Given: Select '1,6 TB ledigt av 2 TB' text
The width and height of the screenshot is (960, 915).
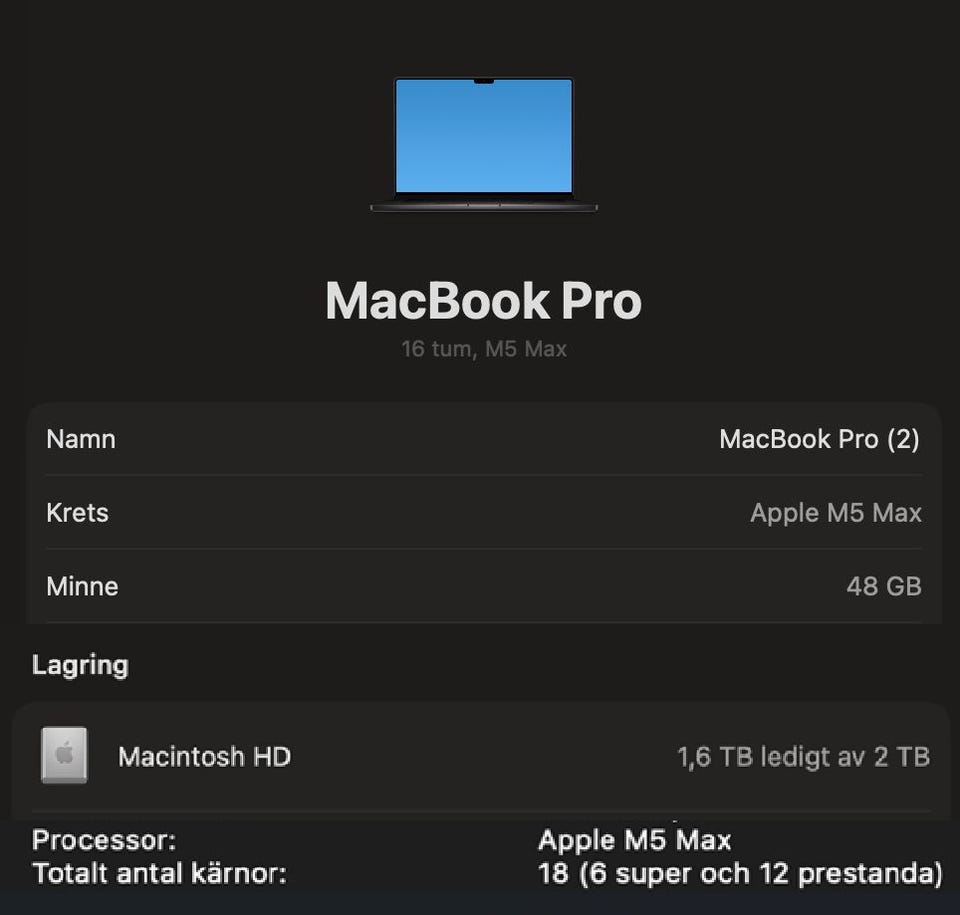Looking at the screenshot, I should click(803, 758).
